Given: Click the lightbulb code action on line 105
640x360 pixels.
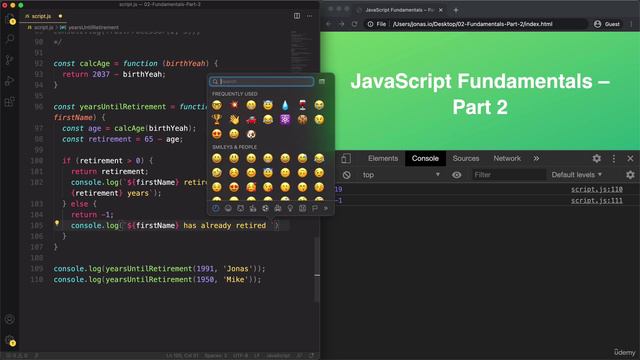Looking at the screenshot, I should coord(57,224).
